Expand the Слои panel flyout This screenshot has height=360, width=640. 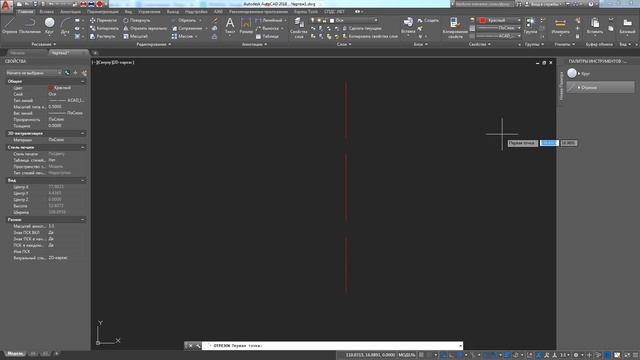tap(344, 44)
